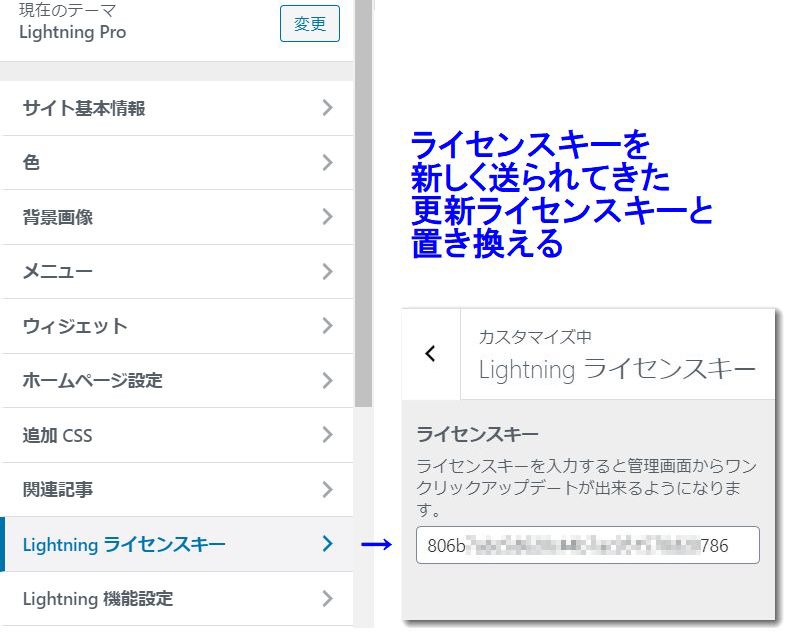Image resolution: width=788 pixels, height=632 pixels.
Task: Go back with the left arrow in customizer panel
Action: coord(431,354)
